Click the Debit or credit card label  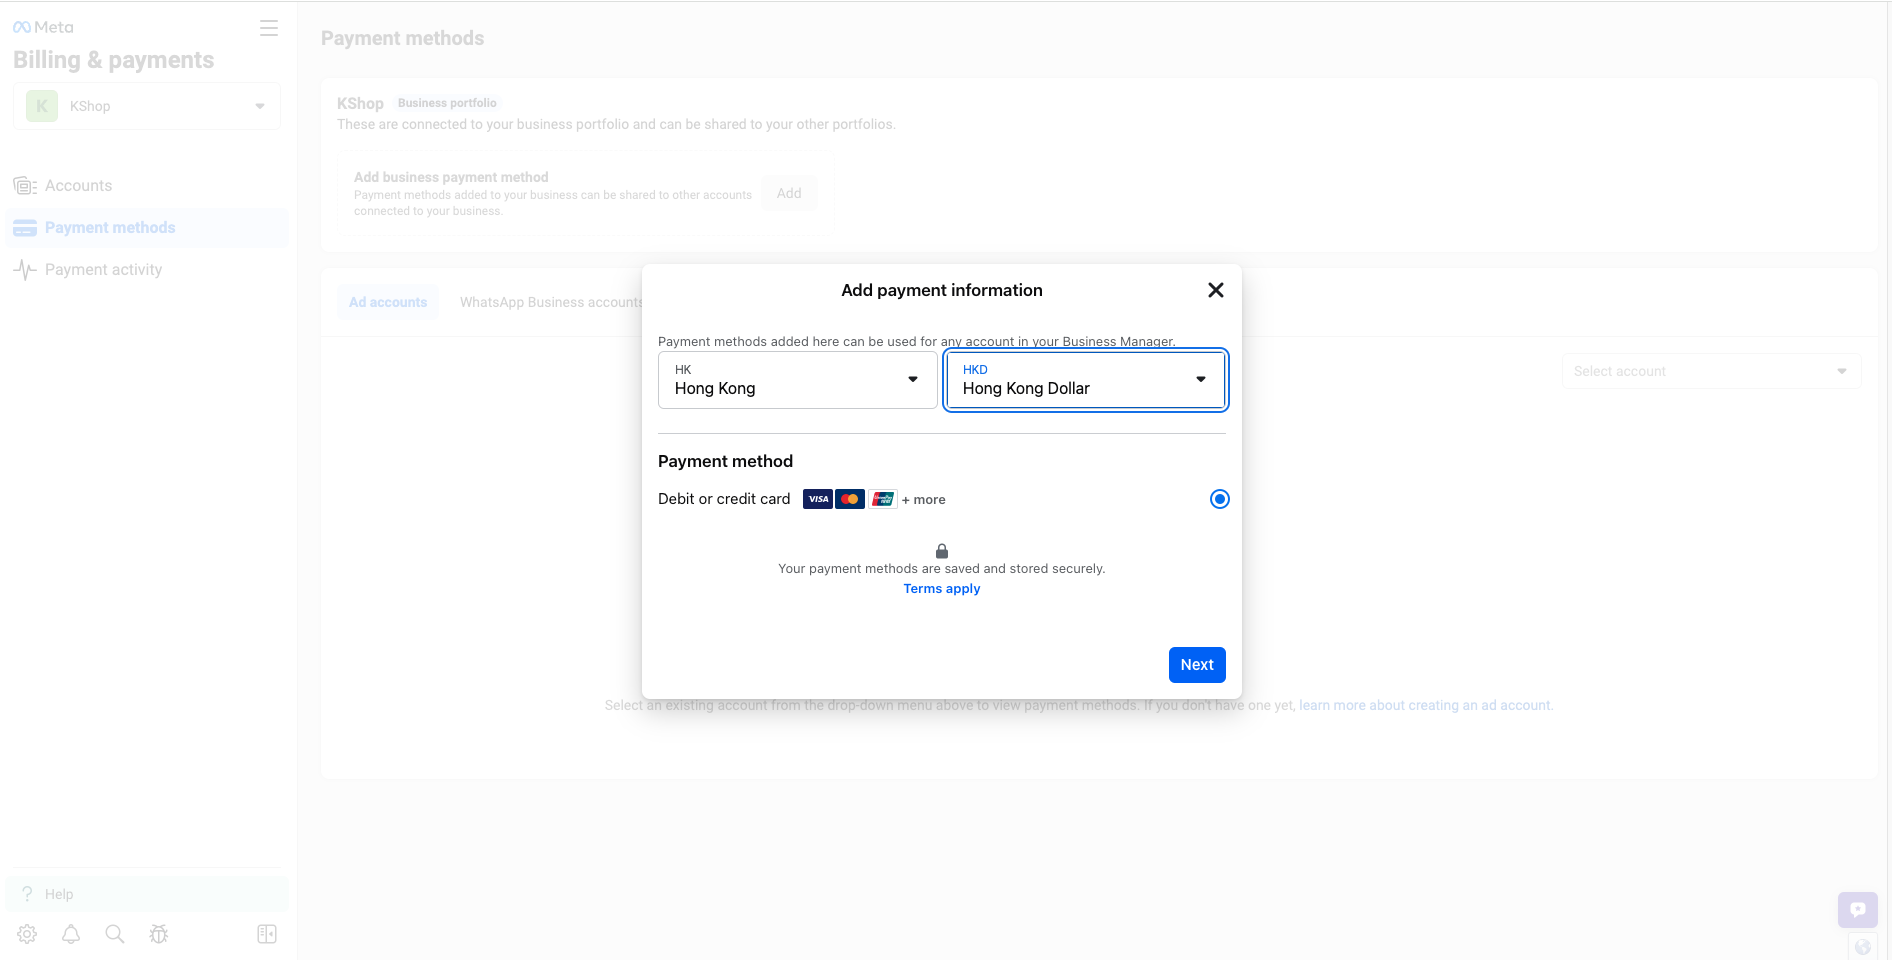[724, 499]
